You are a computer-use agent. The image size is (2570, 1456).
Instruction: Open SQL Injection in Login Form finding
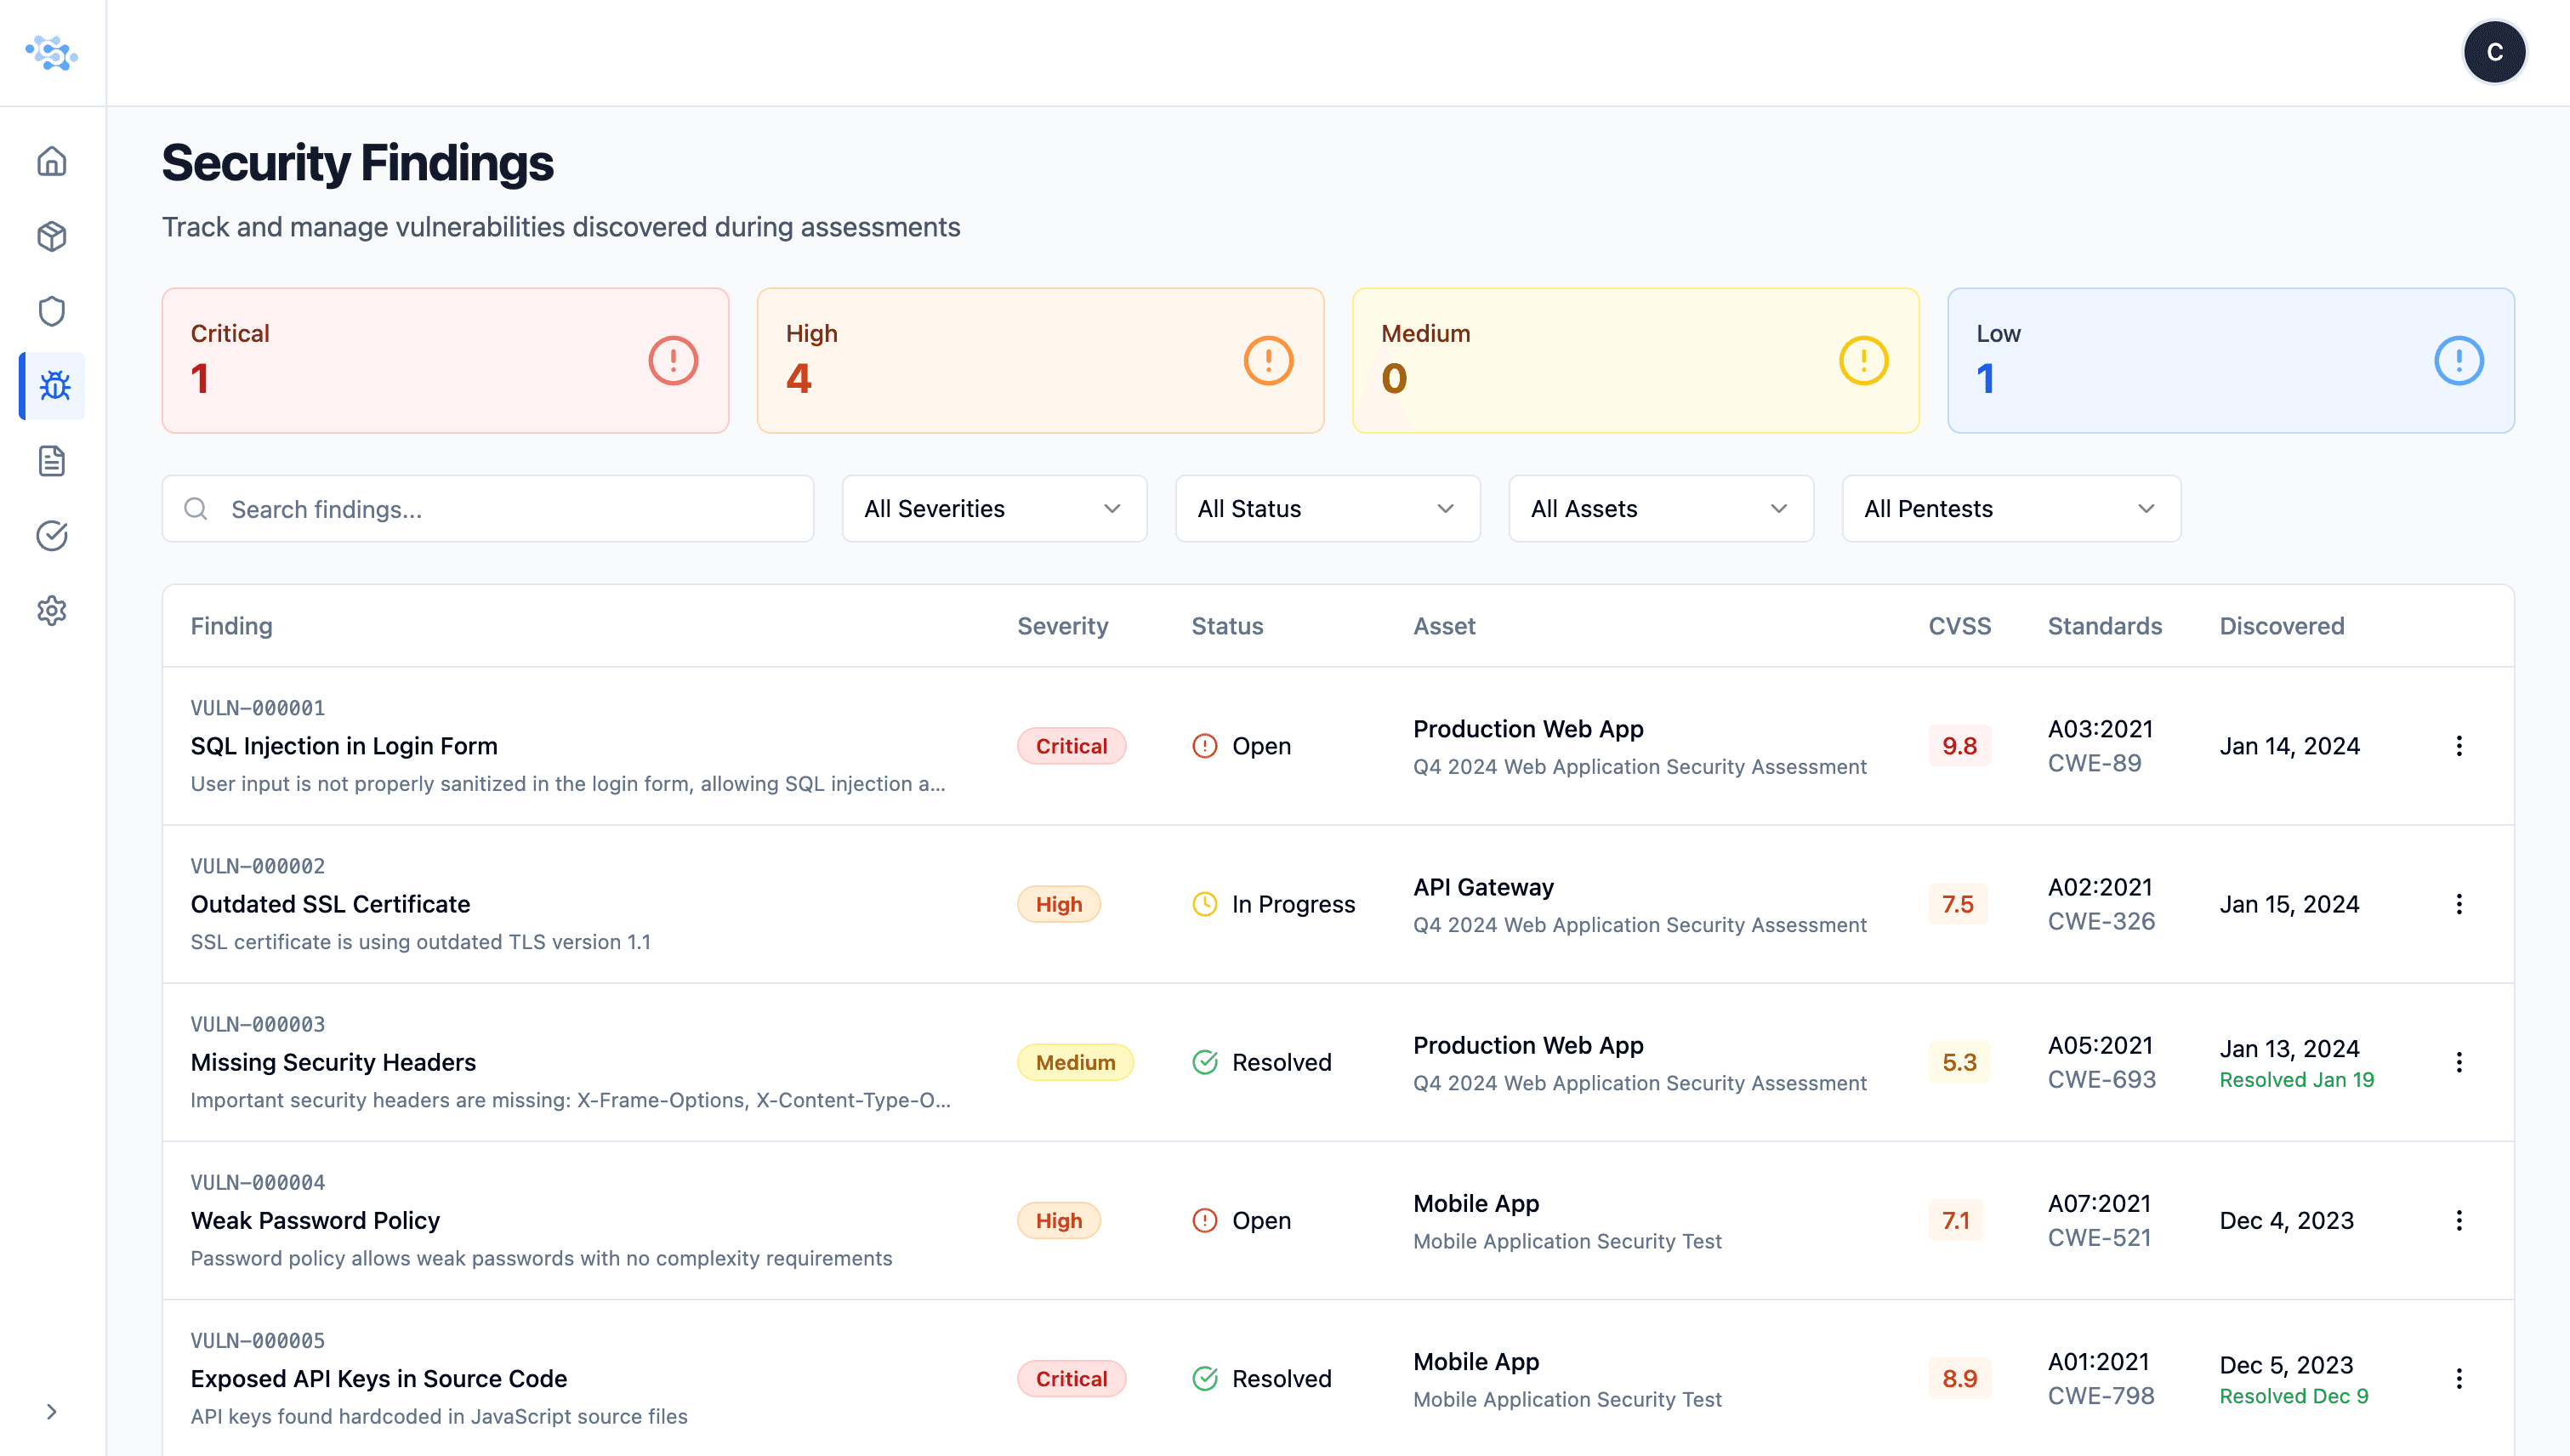point(344,746)
